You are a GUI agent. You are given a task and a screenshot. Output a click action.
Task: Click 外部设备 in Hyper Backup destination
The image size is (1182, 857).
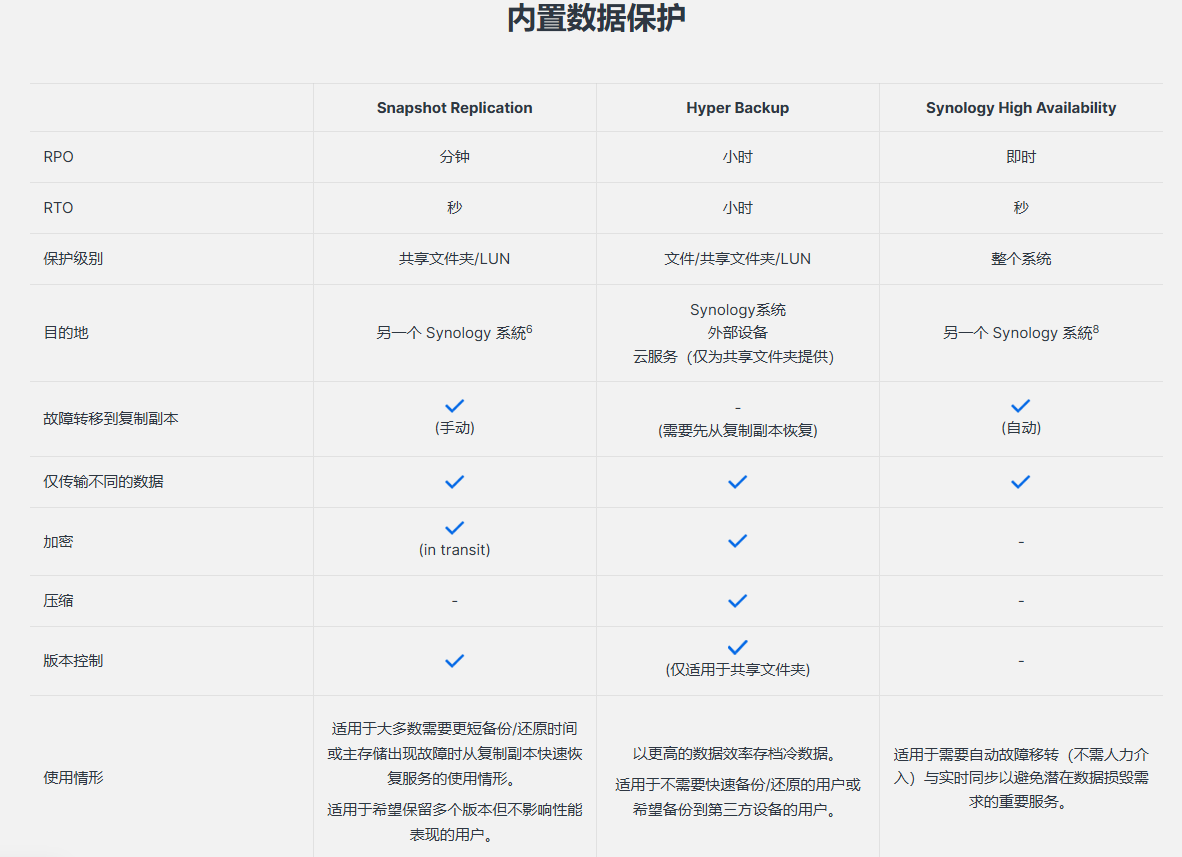click(737, 332)
